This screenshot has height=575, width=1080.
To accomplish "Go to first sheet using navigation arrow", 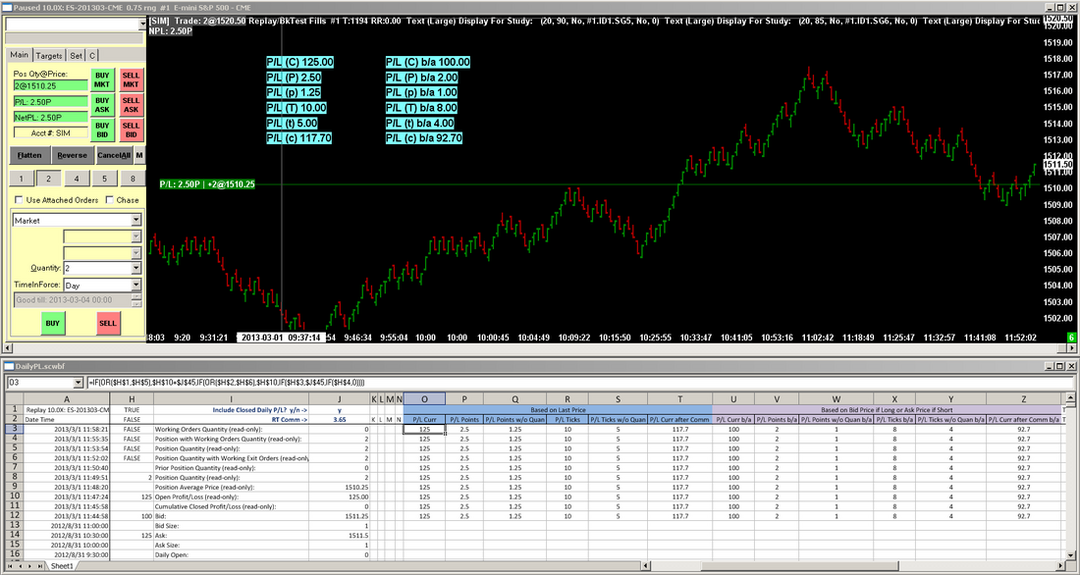I will pos(8,566).
